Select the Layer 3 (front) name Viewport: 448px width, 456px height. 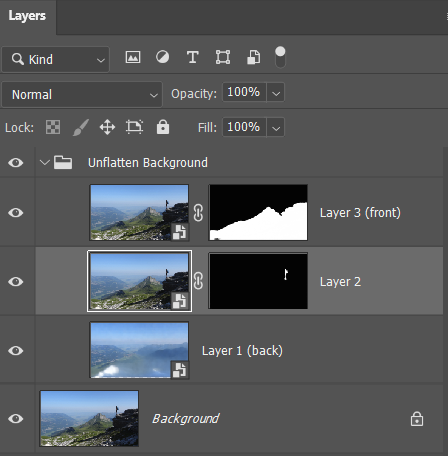360,213
